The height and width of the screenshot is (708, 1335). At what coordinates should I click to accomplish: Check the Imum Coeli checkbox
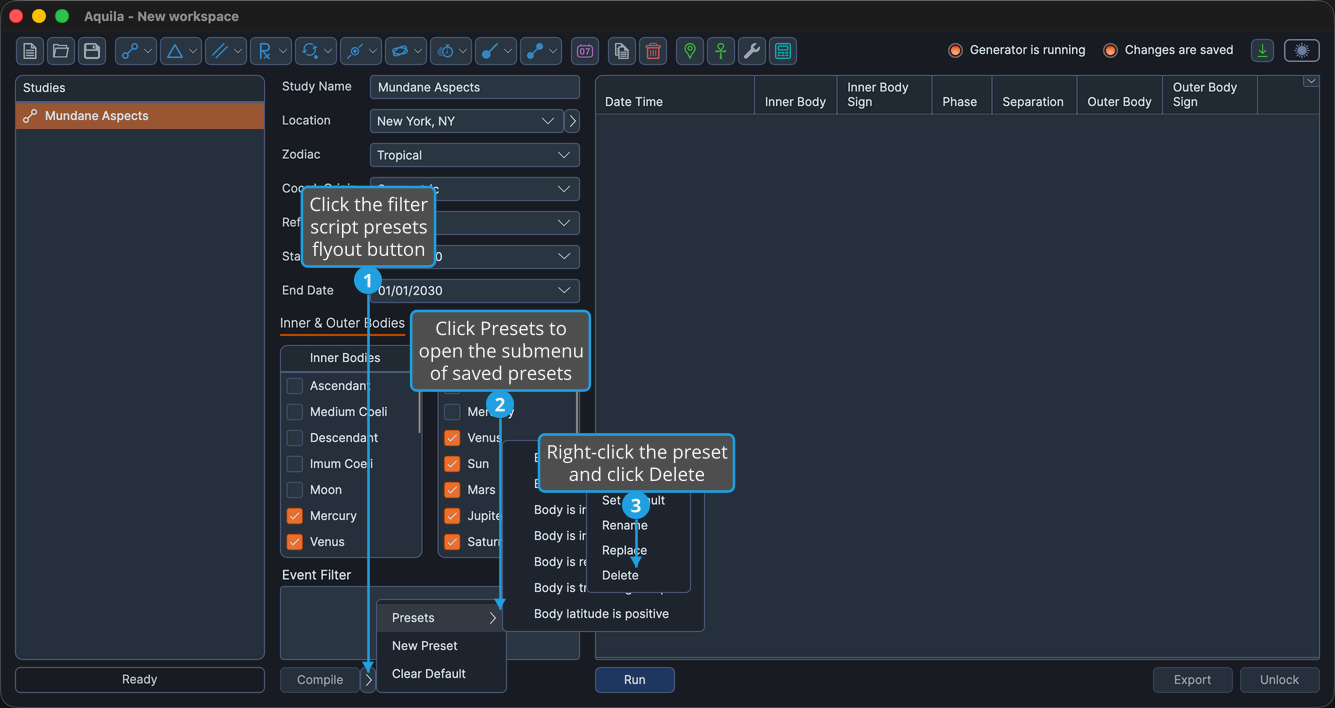(x=294, y=464)
